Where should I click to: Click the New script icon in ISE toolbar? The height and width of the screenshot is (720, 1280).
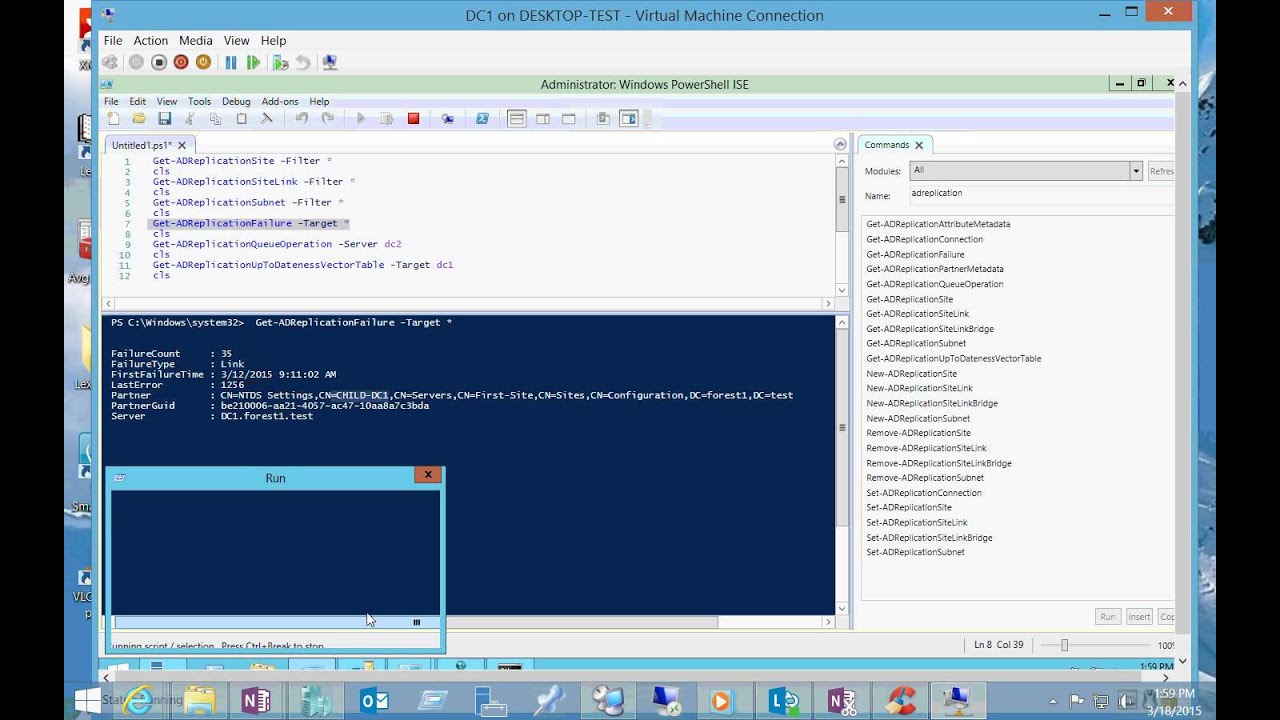[x=113, y=119]
